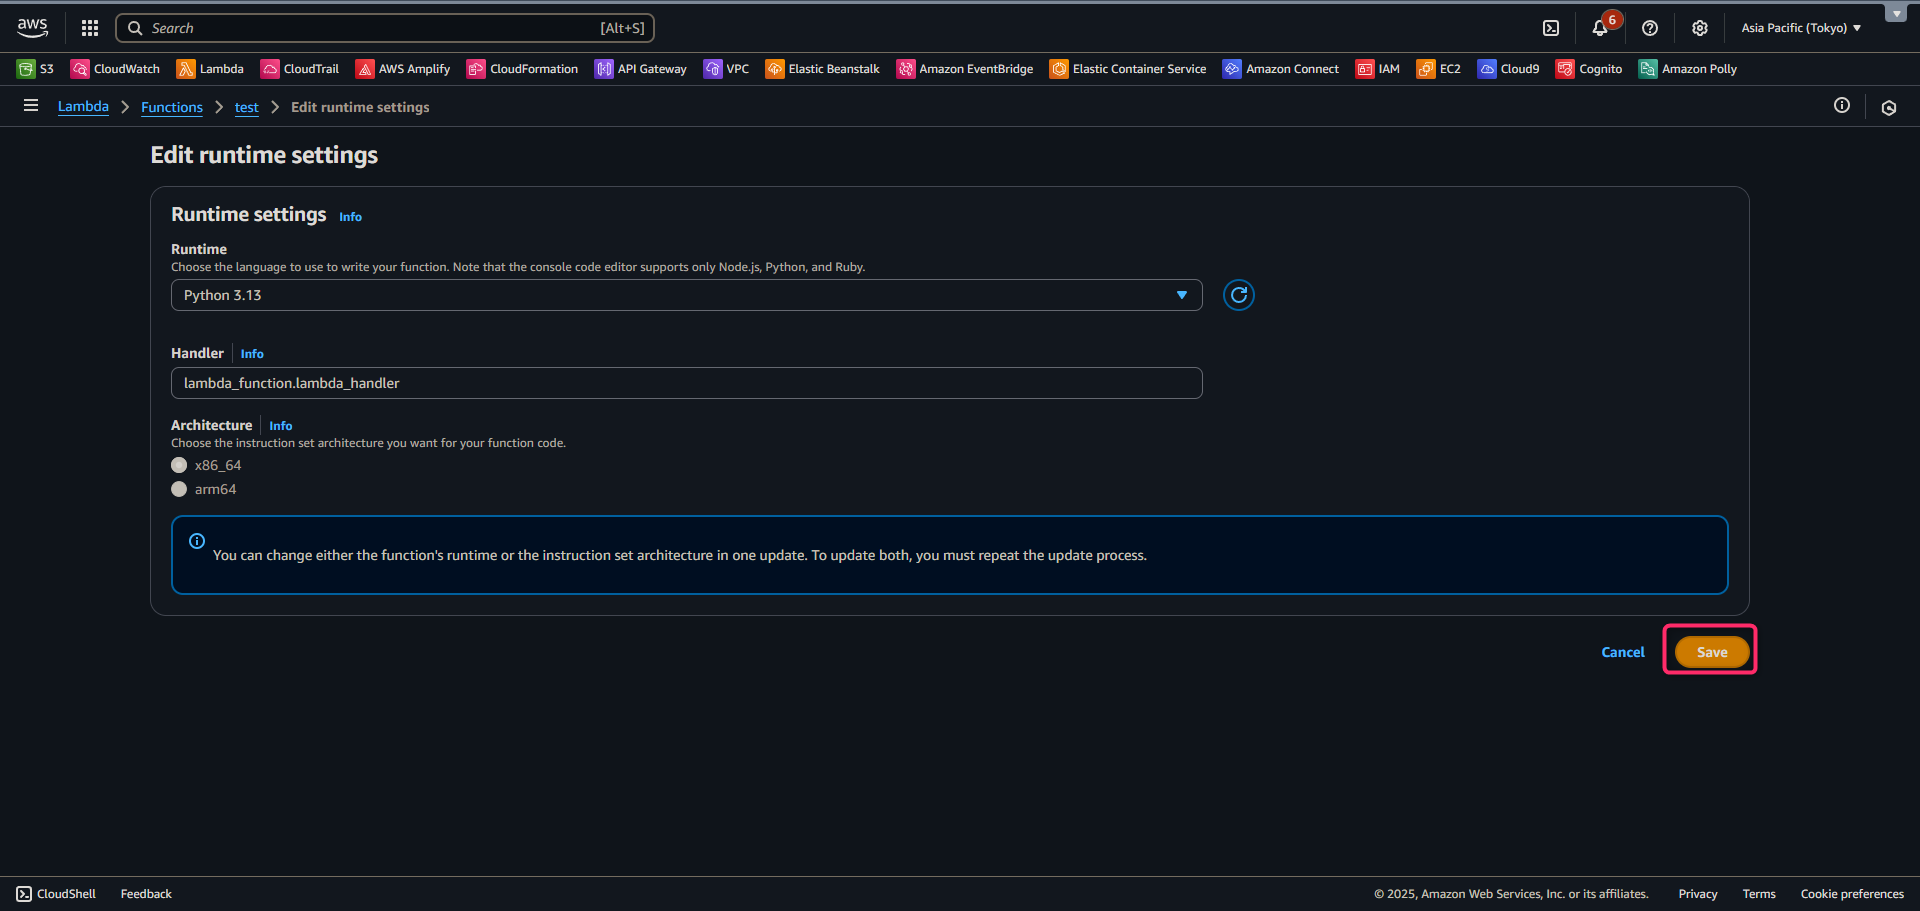Open the Asia Pacific (Tokyo) region selector

click(1800, 28)
